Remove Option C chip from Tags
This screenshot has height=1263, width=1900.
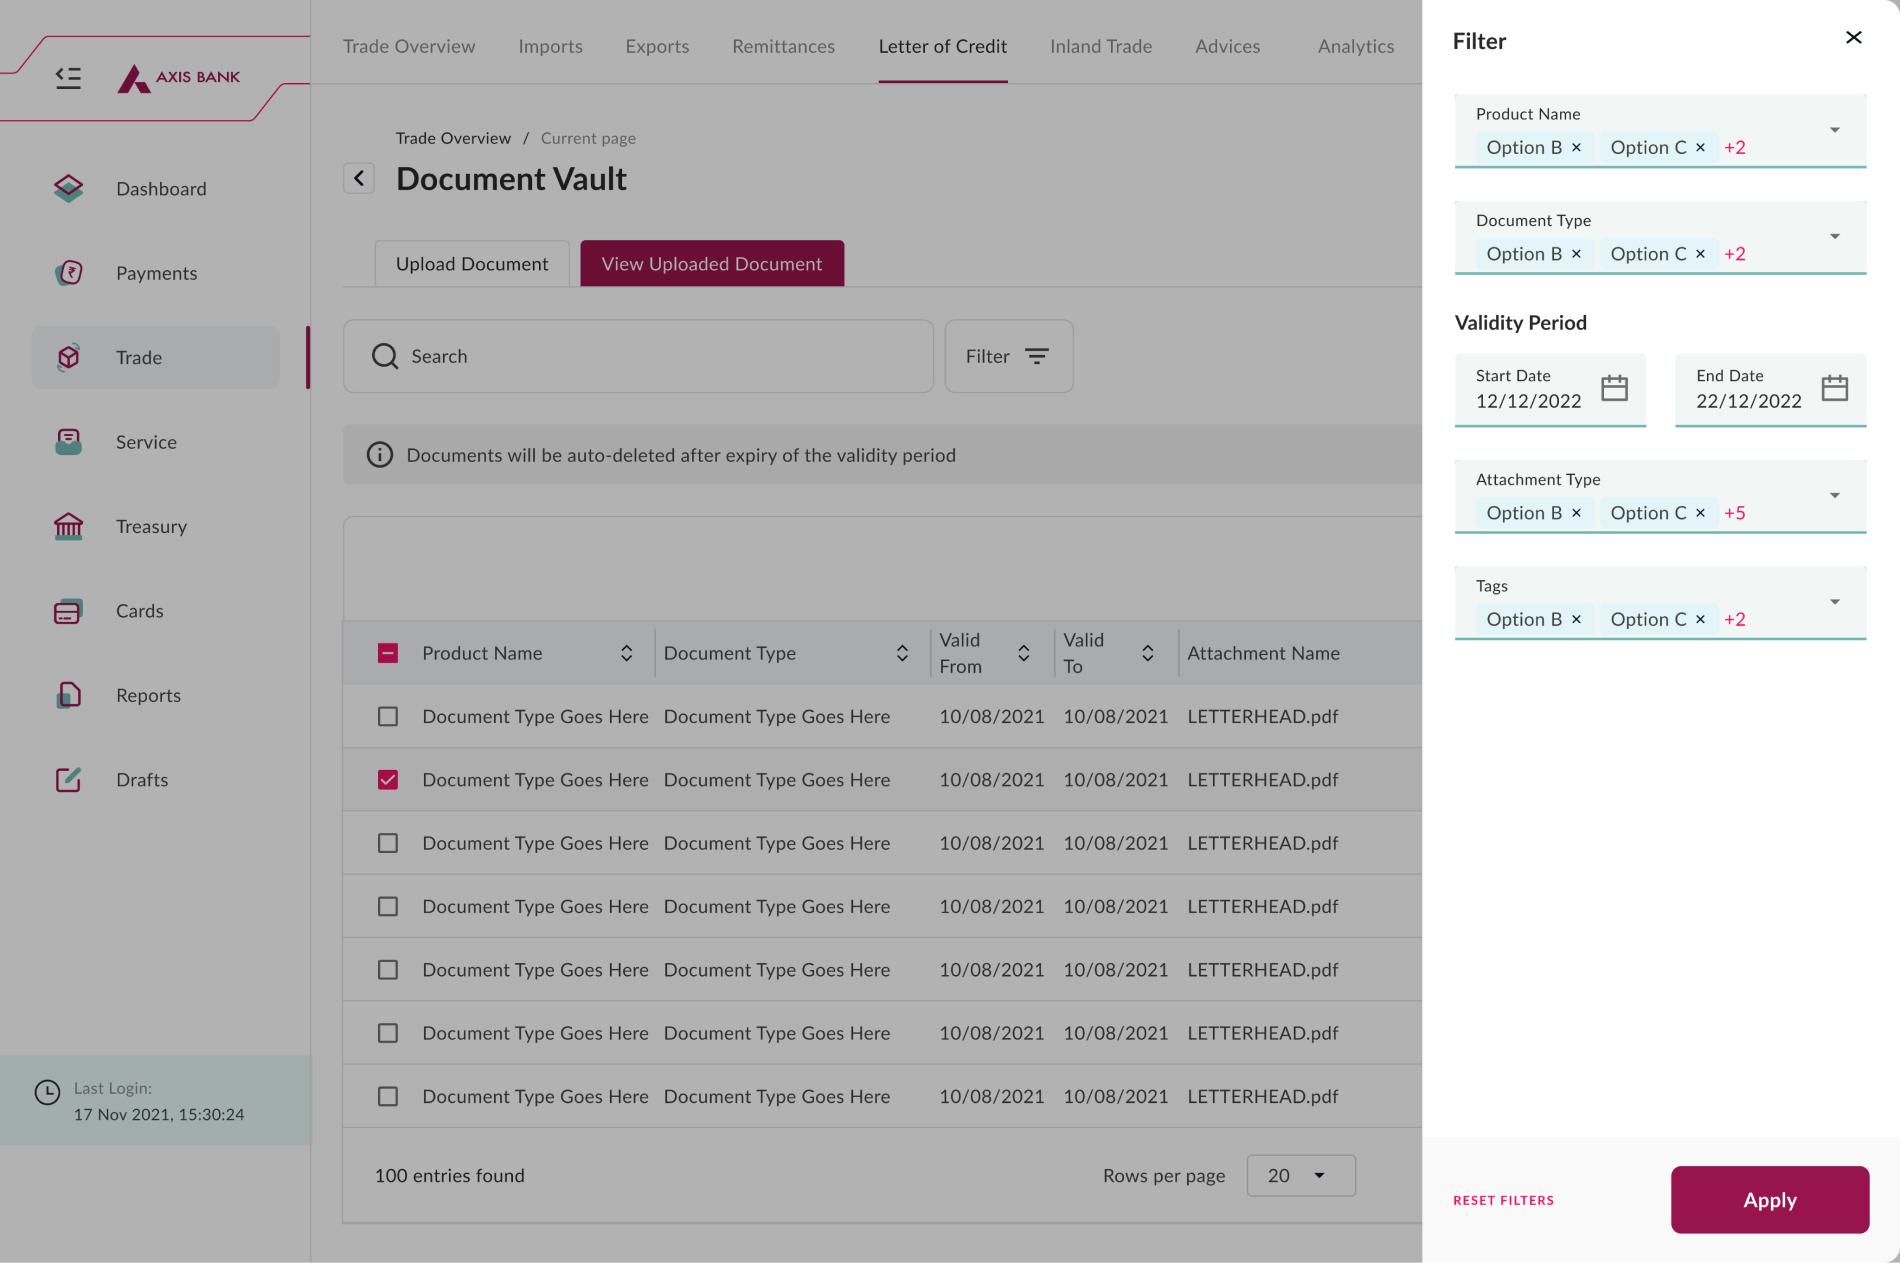(1700, 620)
